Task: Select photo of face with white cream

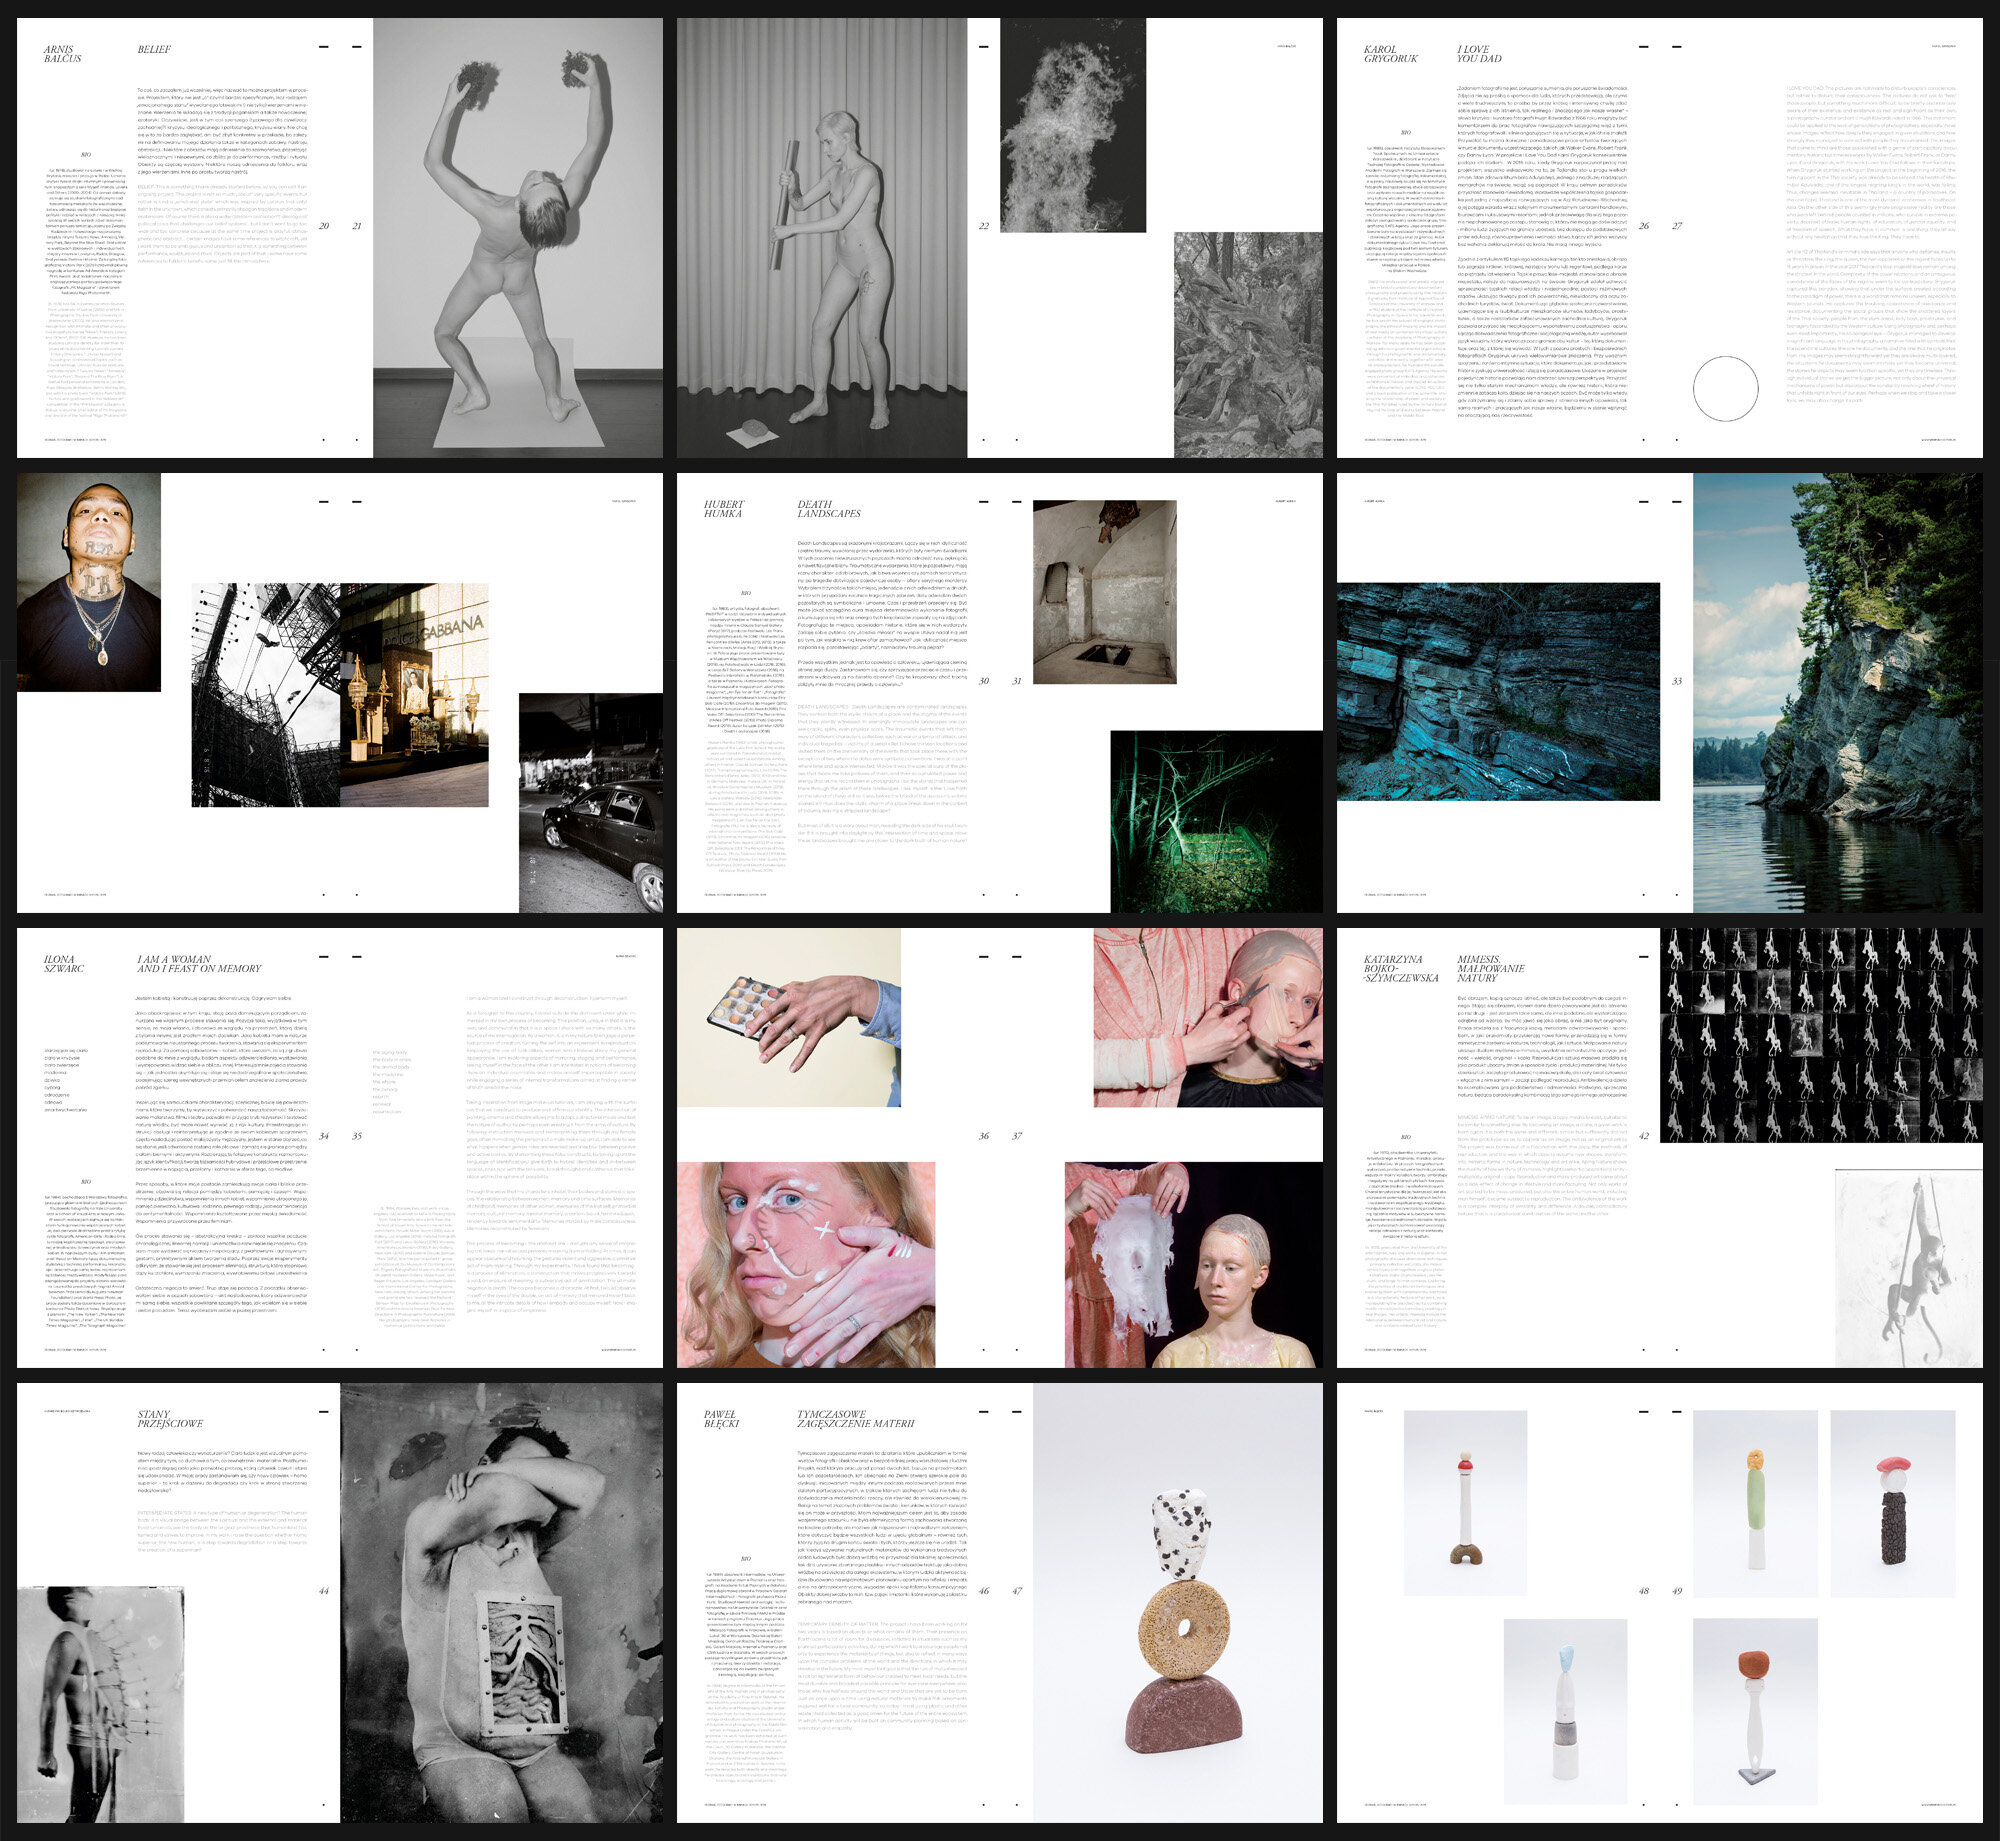Action: click(806, 1265)
